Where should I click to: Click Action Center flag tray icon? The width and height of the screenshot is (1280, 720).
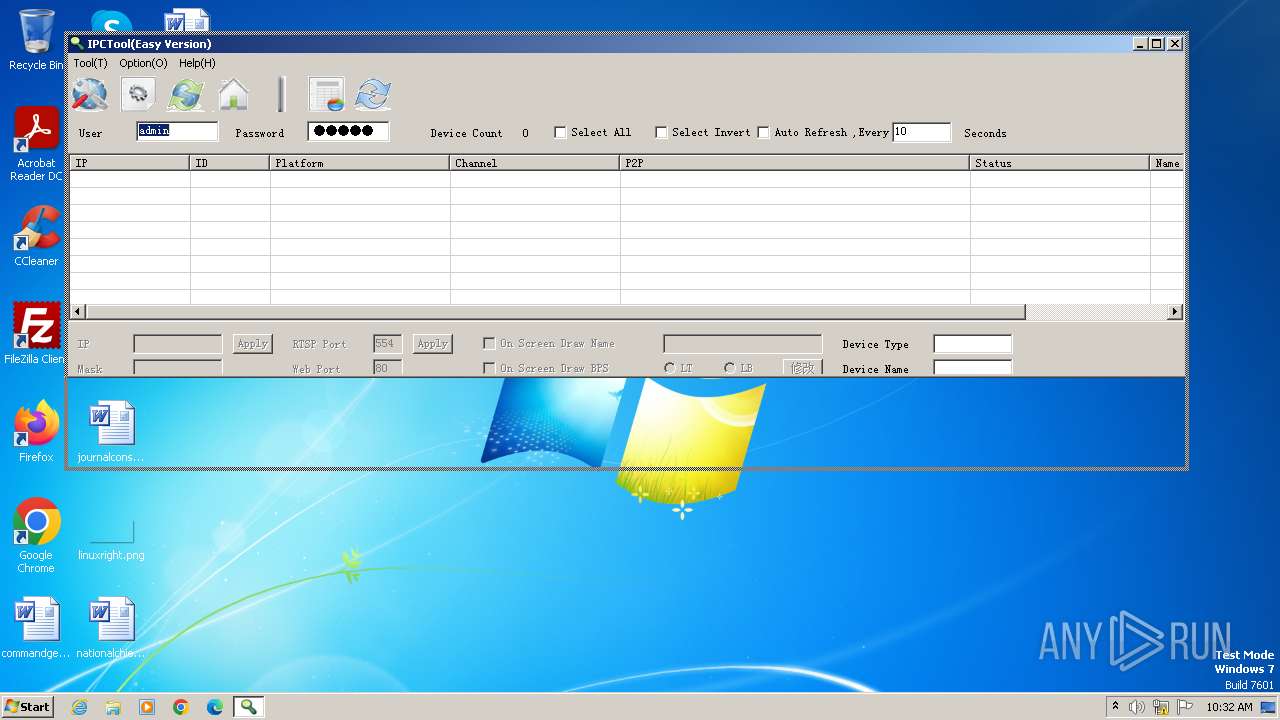[x=1185, y=707]
